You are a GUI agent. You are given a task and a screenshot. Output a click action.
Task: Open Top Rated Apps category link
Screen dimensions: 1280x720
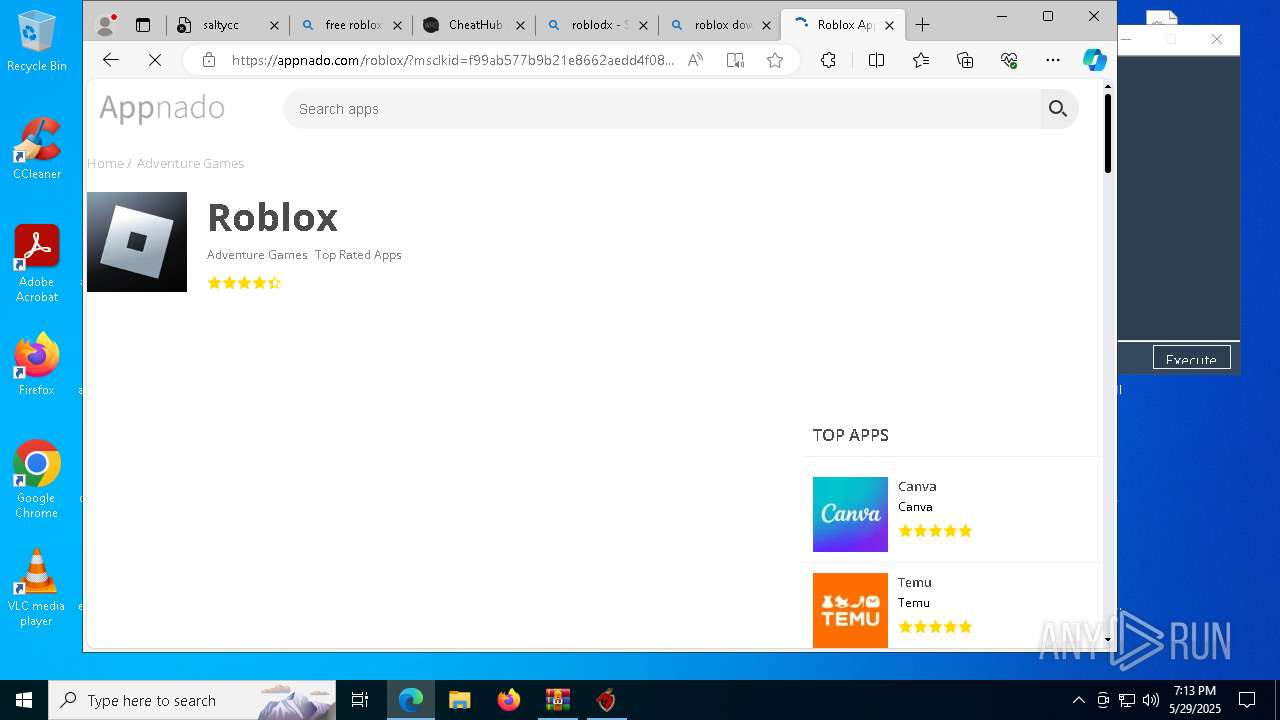[358, 255]
